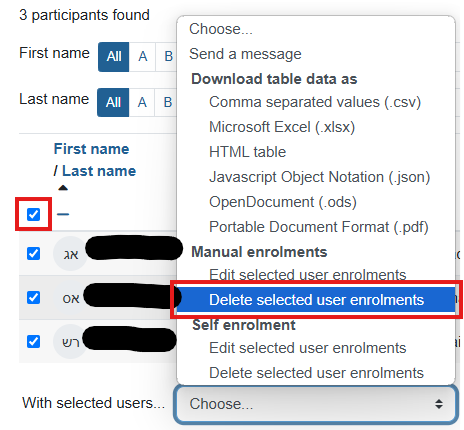Filter Last name by All
464x430 pixels.
[x=113, y=102]
